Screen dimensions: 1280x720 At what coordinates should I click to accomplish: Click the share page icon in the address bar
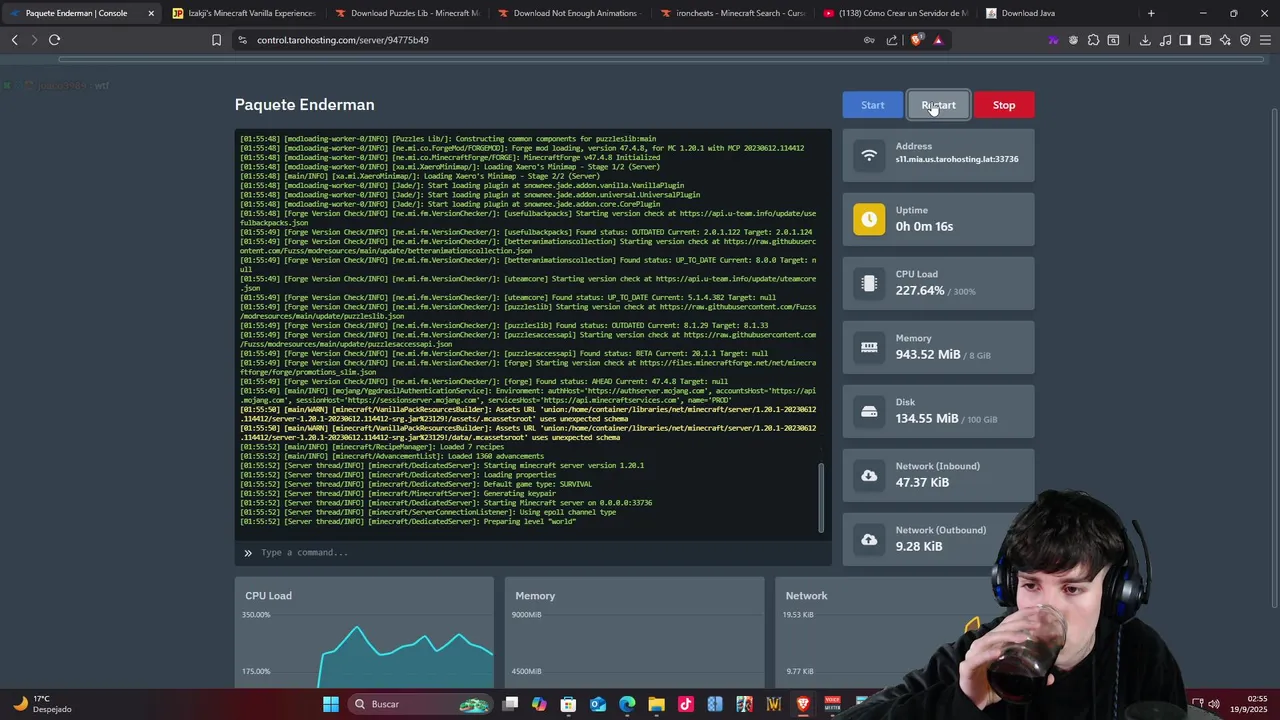pos(891,40)
